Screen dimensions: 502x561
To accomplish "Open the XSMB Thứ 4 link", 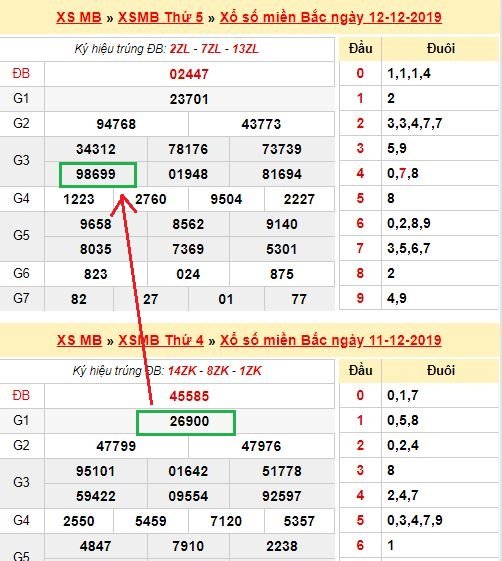I will 161,340.
